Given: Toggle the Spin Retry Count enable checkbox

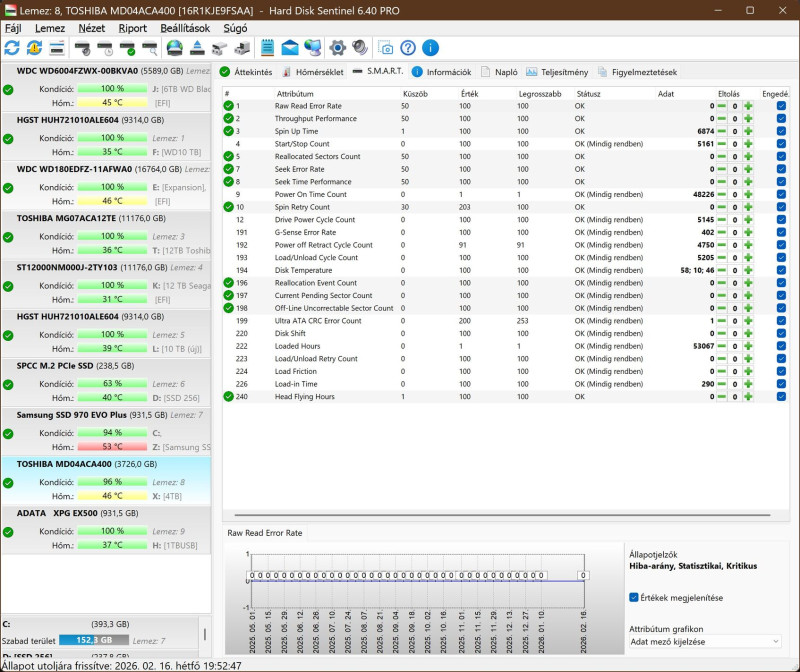Looking at the screenshot, I should [x=781, y=207].
